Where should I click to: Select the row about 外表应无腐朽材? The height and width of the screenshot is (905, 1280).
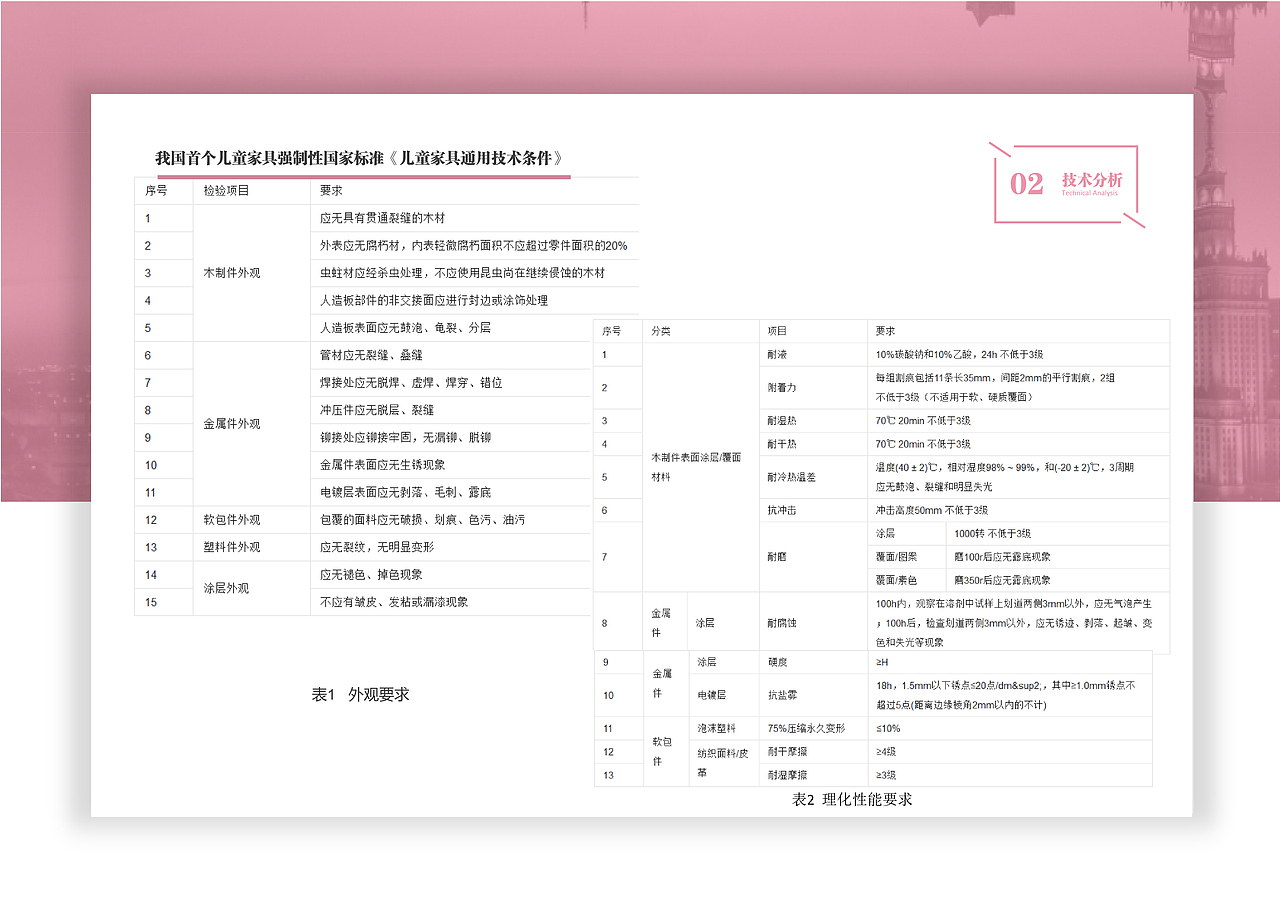coord(474,245)
